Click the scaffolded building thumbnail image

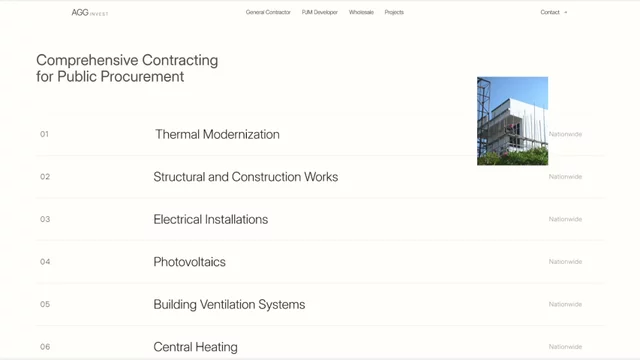coord(513,121)
